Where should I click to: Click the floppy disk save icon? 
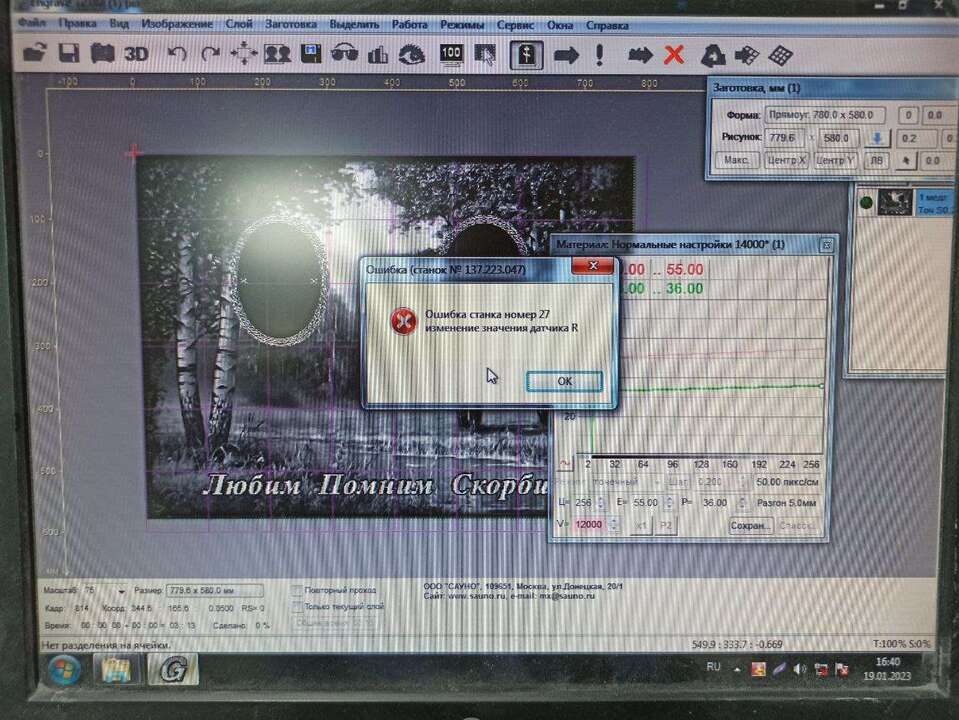(69, 54)
